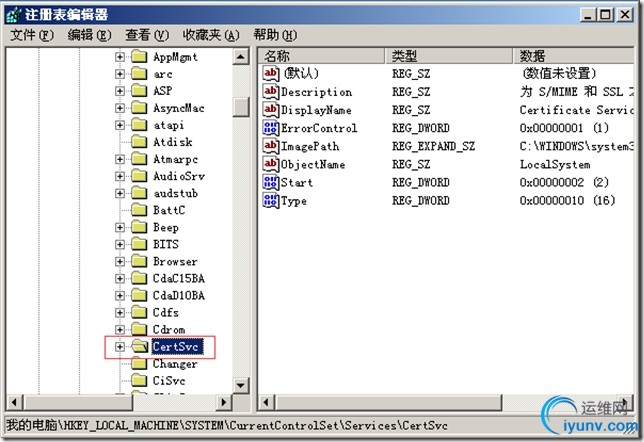Screen dimensions: 644x442
Task: Click the (默认) string value icon
Action: coord(271,74)
